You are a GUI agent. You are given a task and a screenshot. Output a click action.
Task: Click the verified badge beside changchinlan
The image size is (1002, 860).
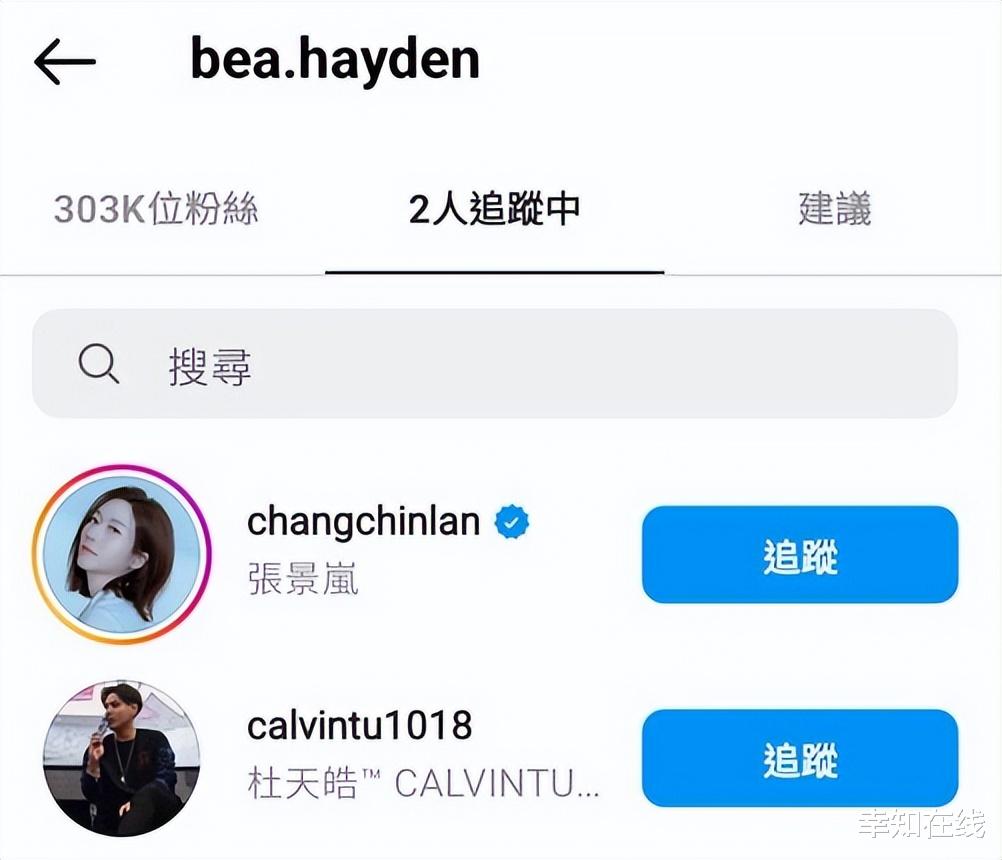pyautogui.click(x=512, y=521)
